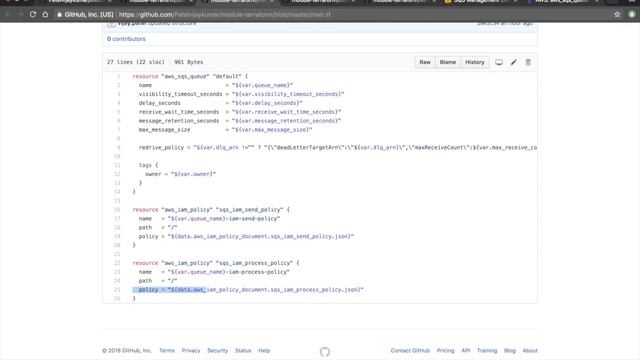Select line number 22 of sqs_iam_process_policy
Screen dimensions: 640x360
(117, 263)
